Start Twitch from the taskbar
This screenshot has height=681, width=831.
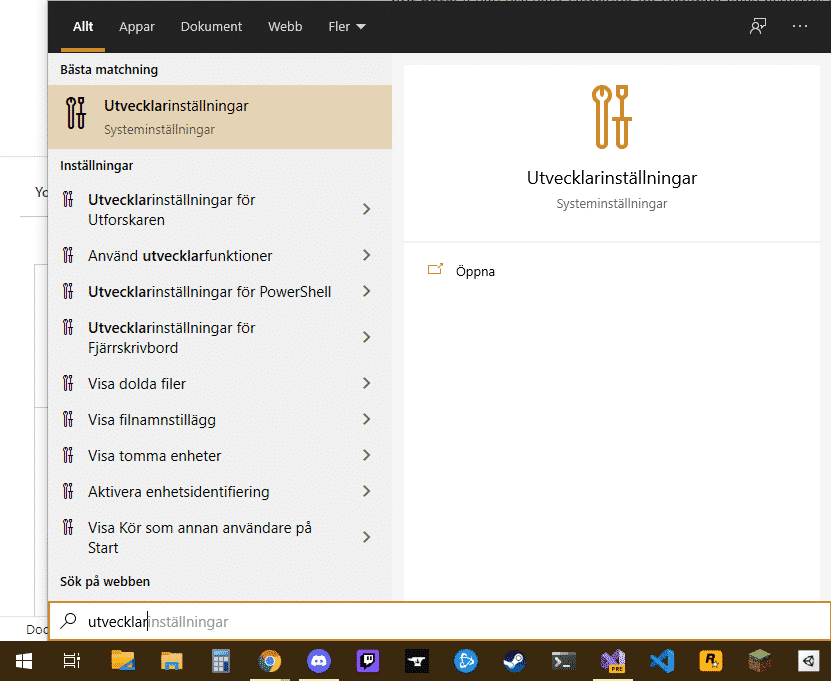coord(366,661)
